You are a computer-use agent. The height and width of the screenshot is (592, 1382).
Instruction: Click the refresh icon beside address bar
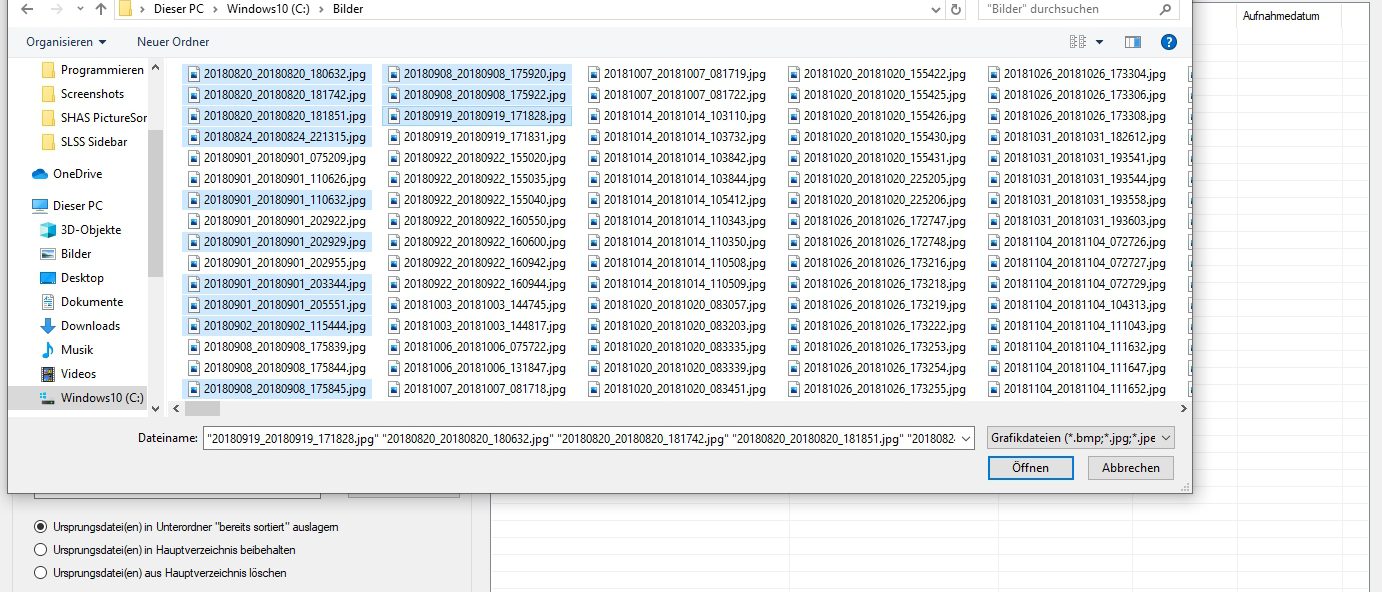tap(956, 9)
